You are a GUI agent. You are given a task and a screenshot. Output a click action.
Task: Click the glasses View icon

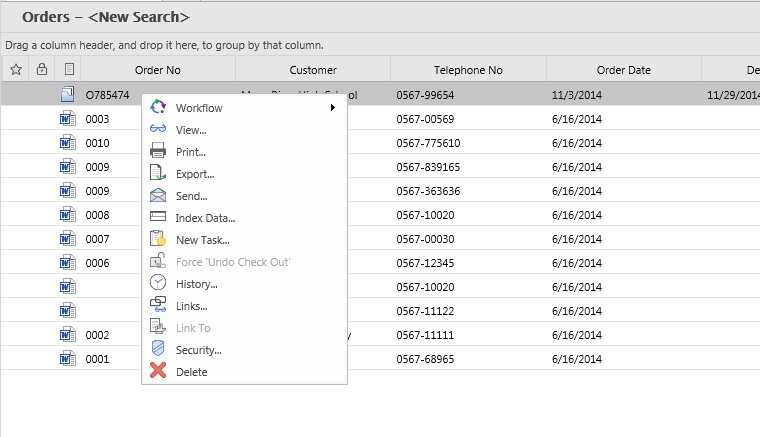pos(158,129)
